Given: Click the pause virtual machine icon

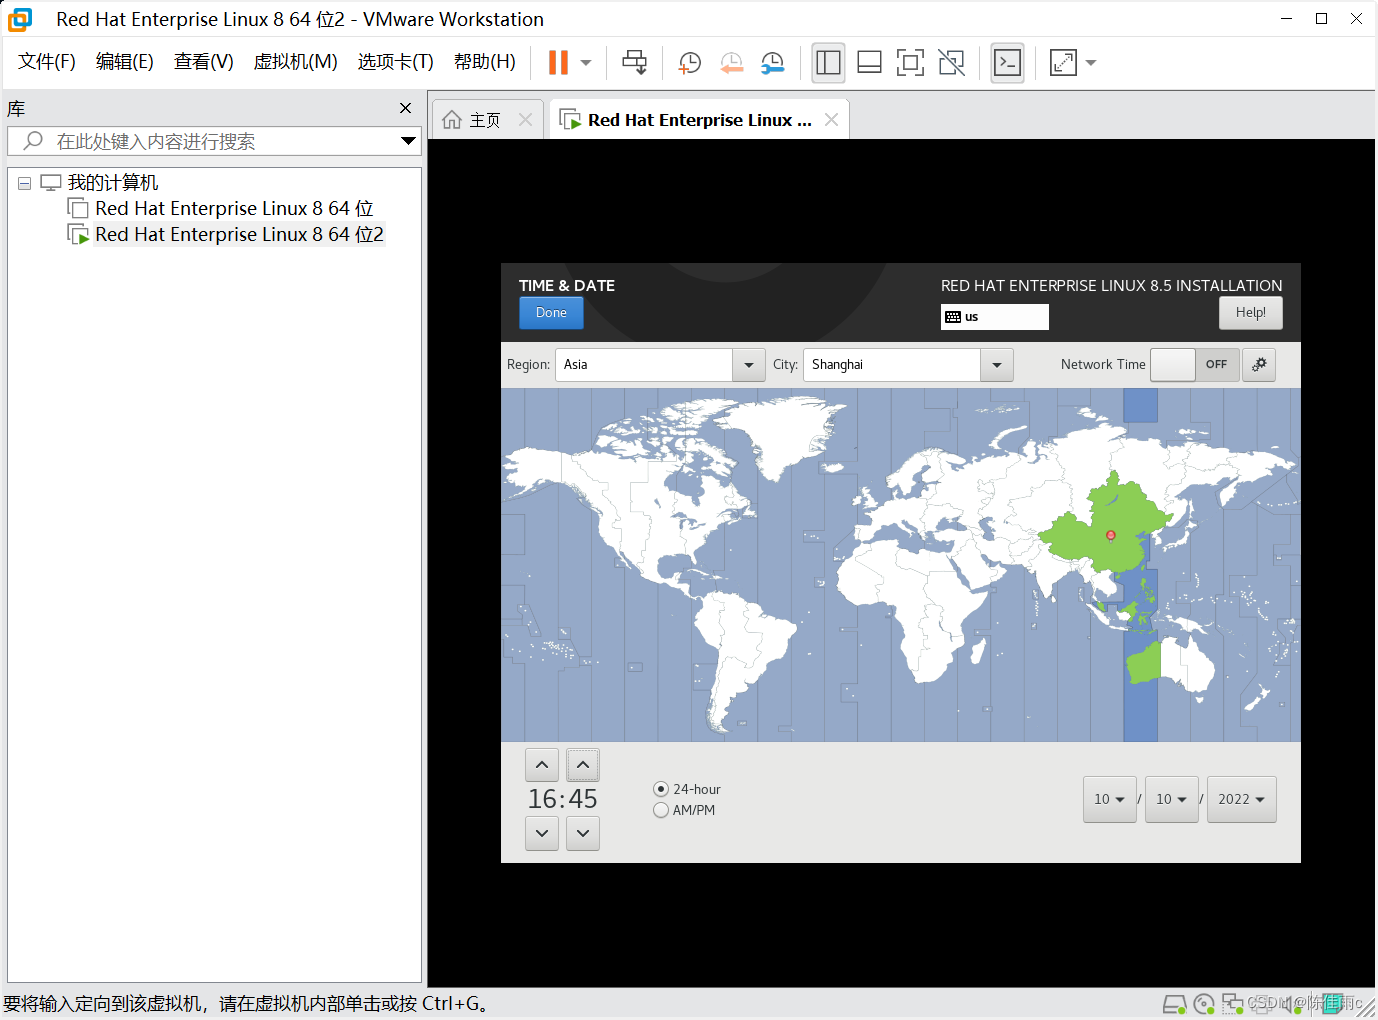Looking at the screenshot, I should (558, 62).
